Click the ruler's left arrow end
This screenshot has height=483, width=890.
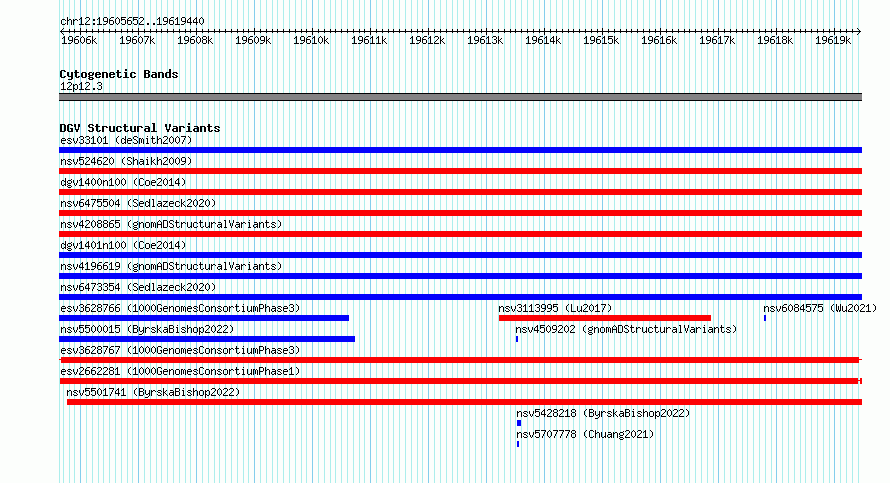coord(62,31)
